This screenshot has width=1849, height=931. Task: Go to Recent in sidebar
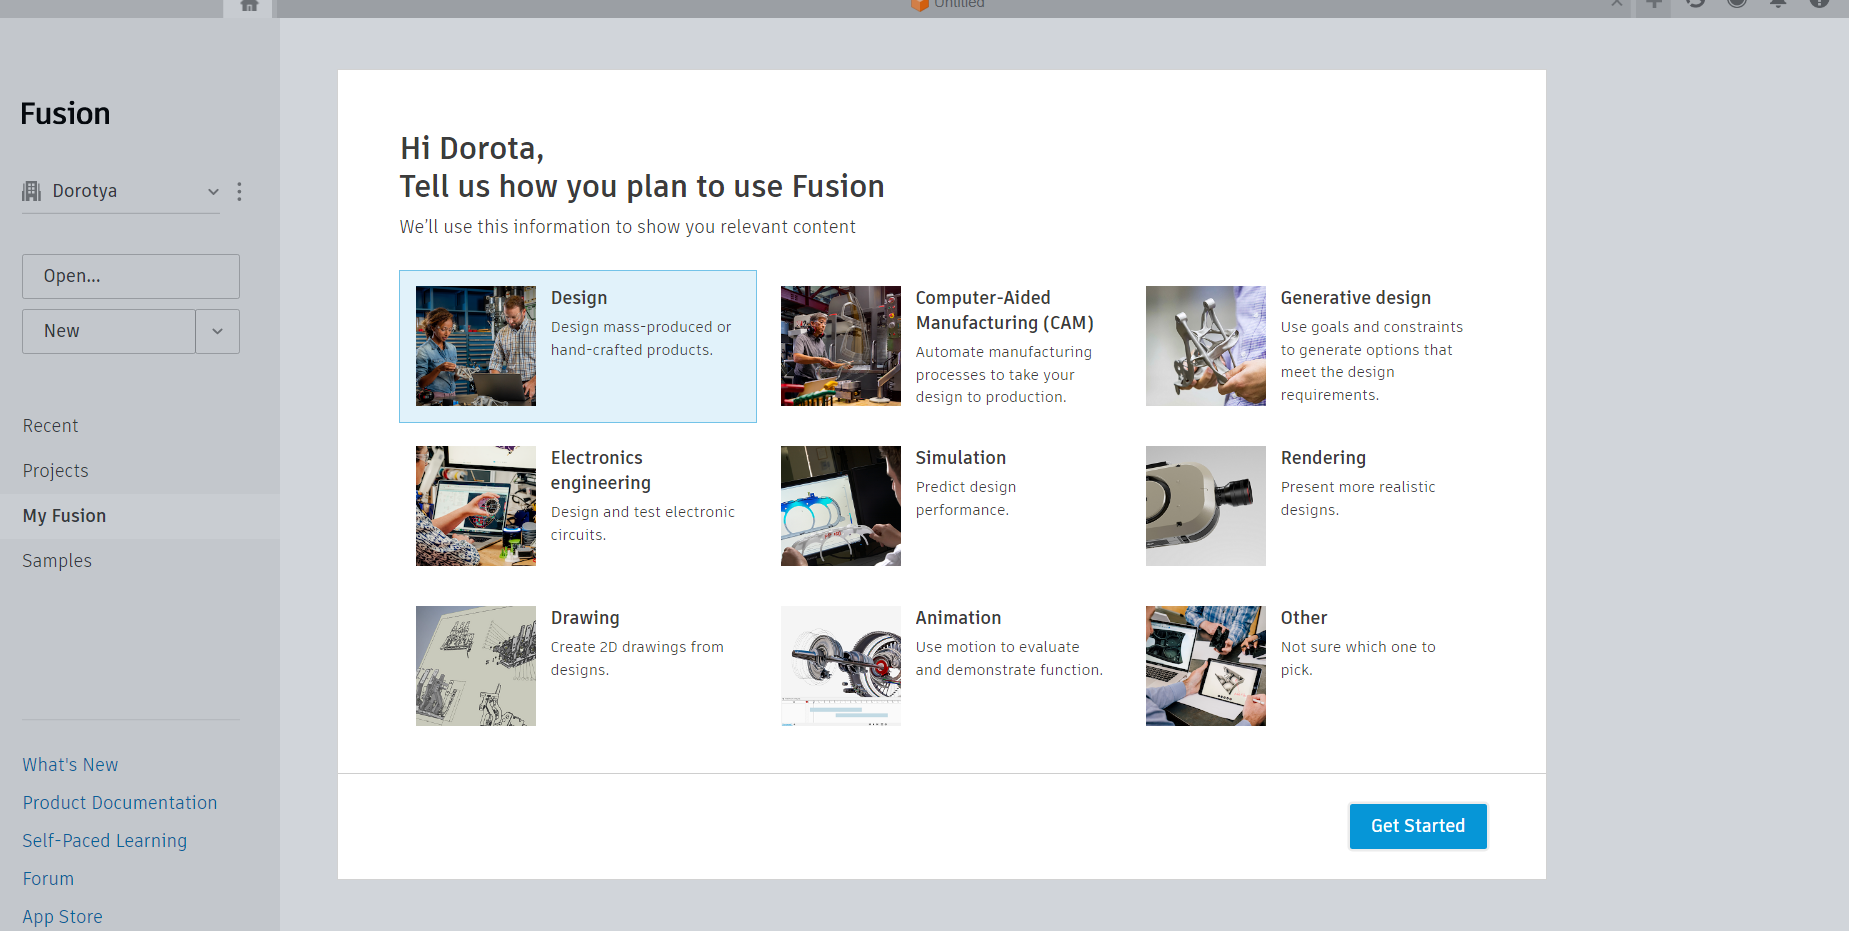coord(51,426)
